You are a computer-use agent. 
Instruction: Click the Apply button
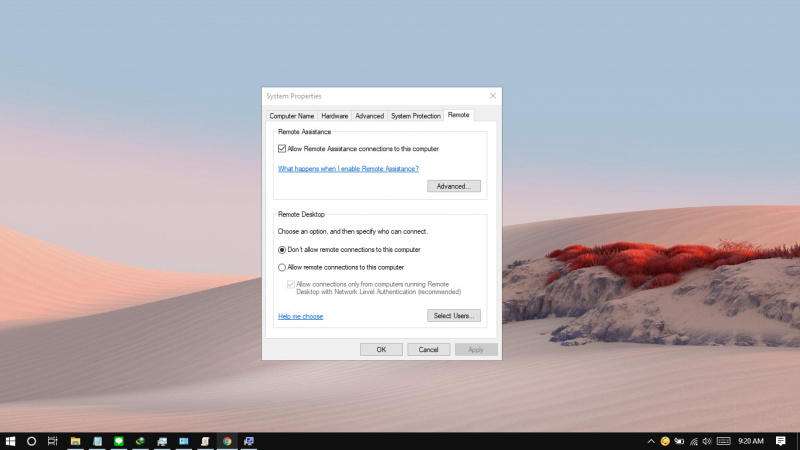(x=476, y=349)
